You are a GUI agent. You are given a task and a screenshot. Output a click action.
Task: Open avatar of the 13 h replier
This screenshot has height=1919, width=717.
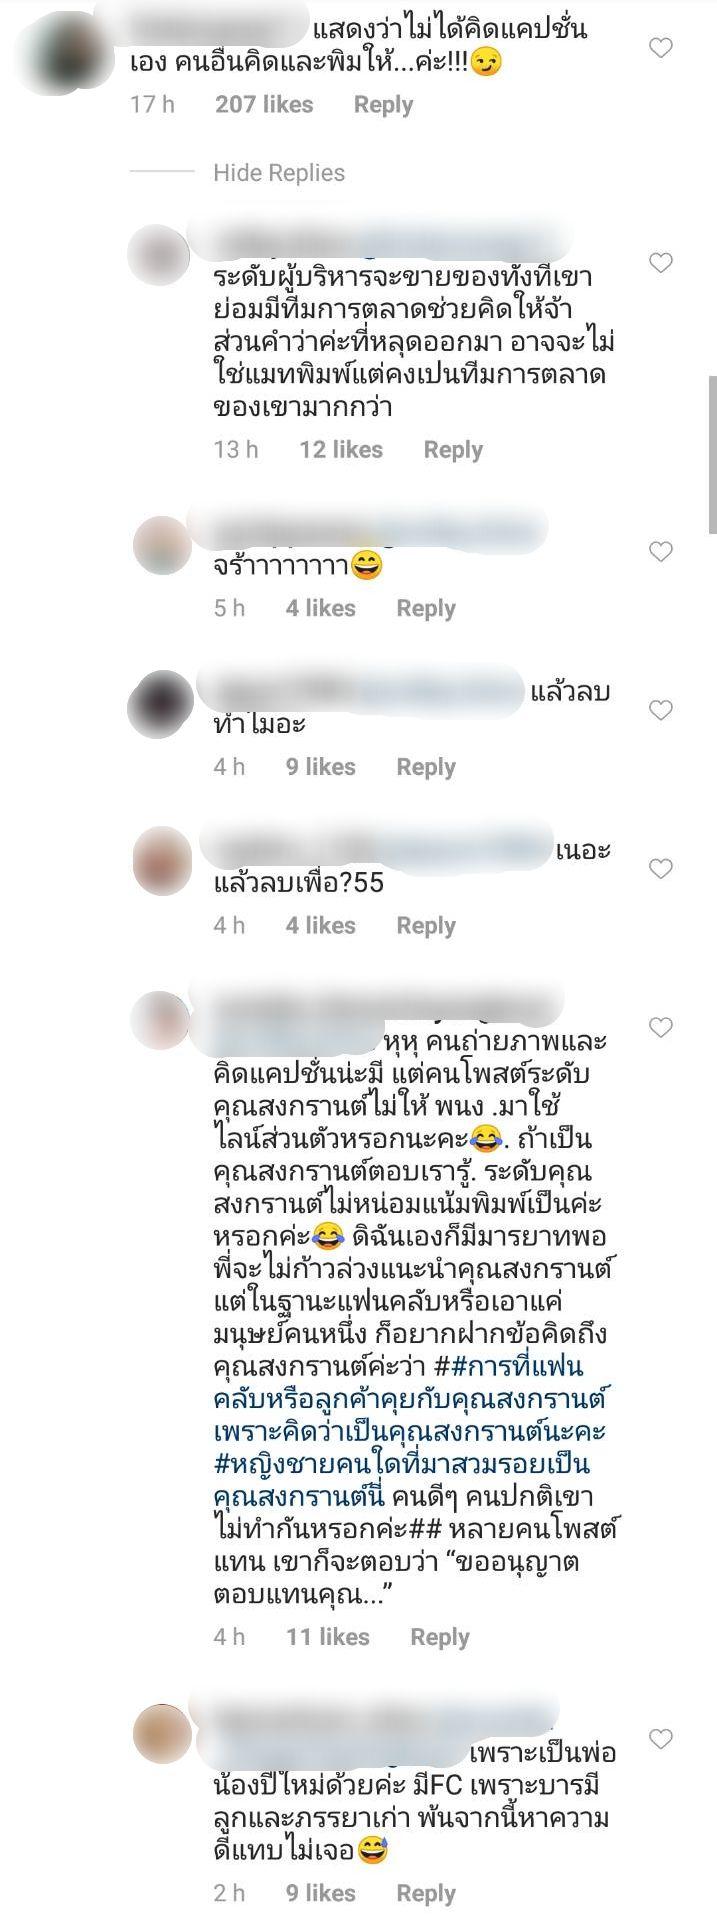(160, 256)
